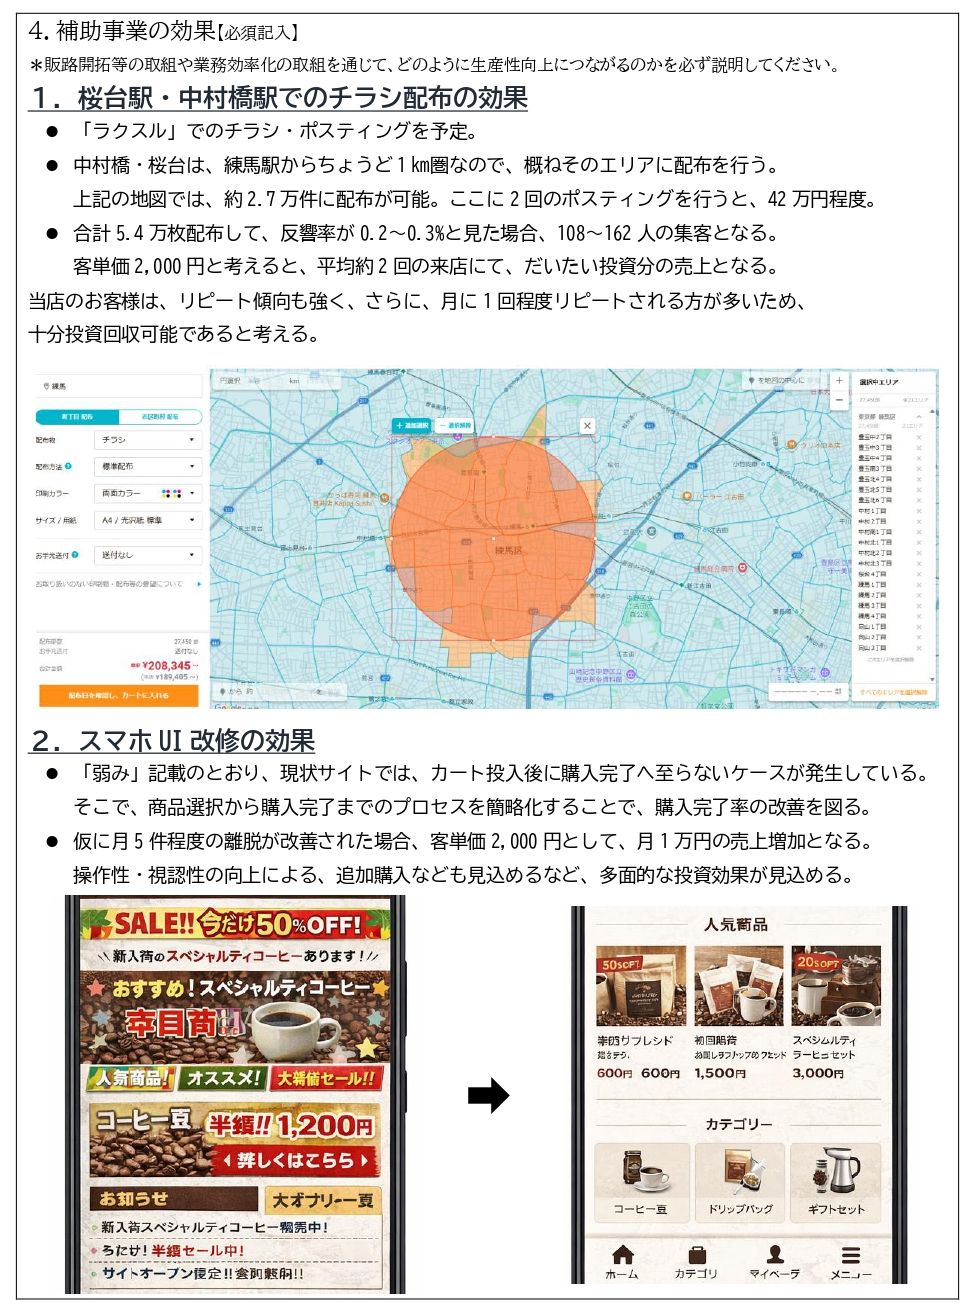Viewport: 975px width, 1315px height.
Task: Open the カテゴリ briefcase icon in the bottom bar
Action: [697, 1255]
